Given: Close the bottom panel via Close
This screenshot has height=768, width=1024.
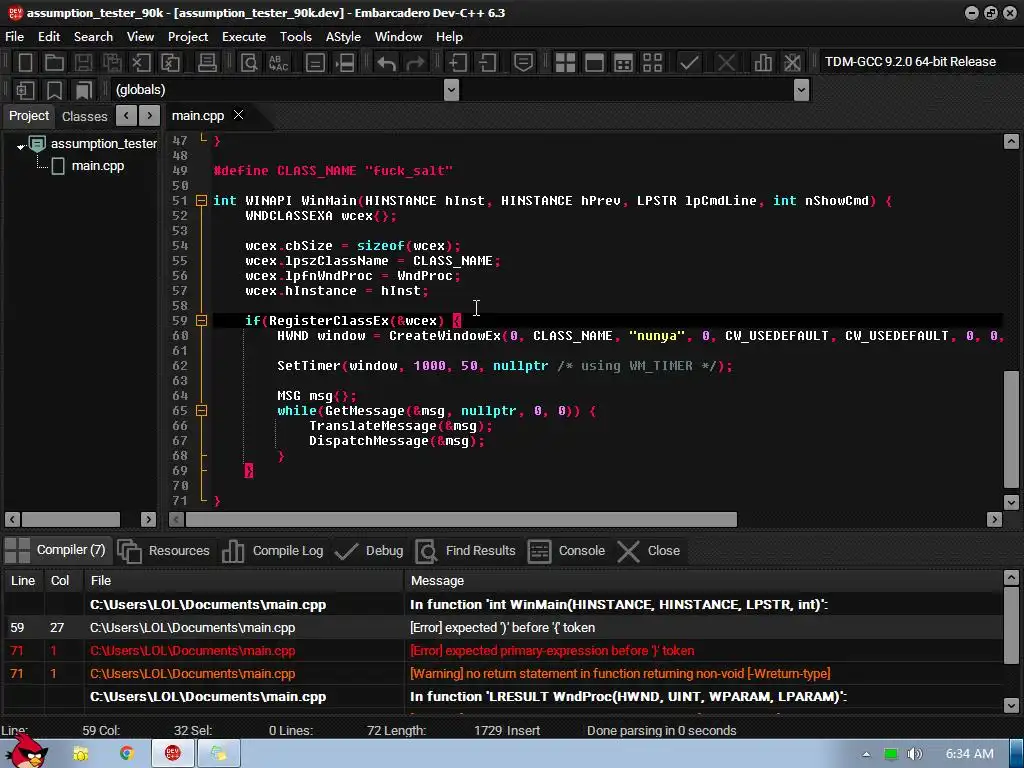Looking at the screenshot, I should click(649, 551).
